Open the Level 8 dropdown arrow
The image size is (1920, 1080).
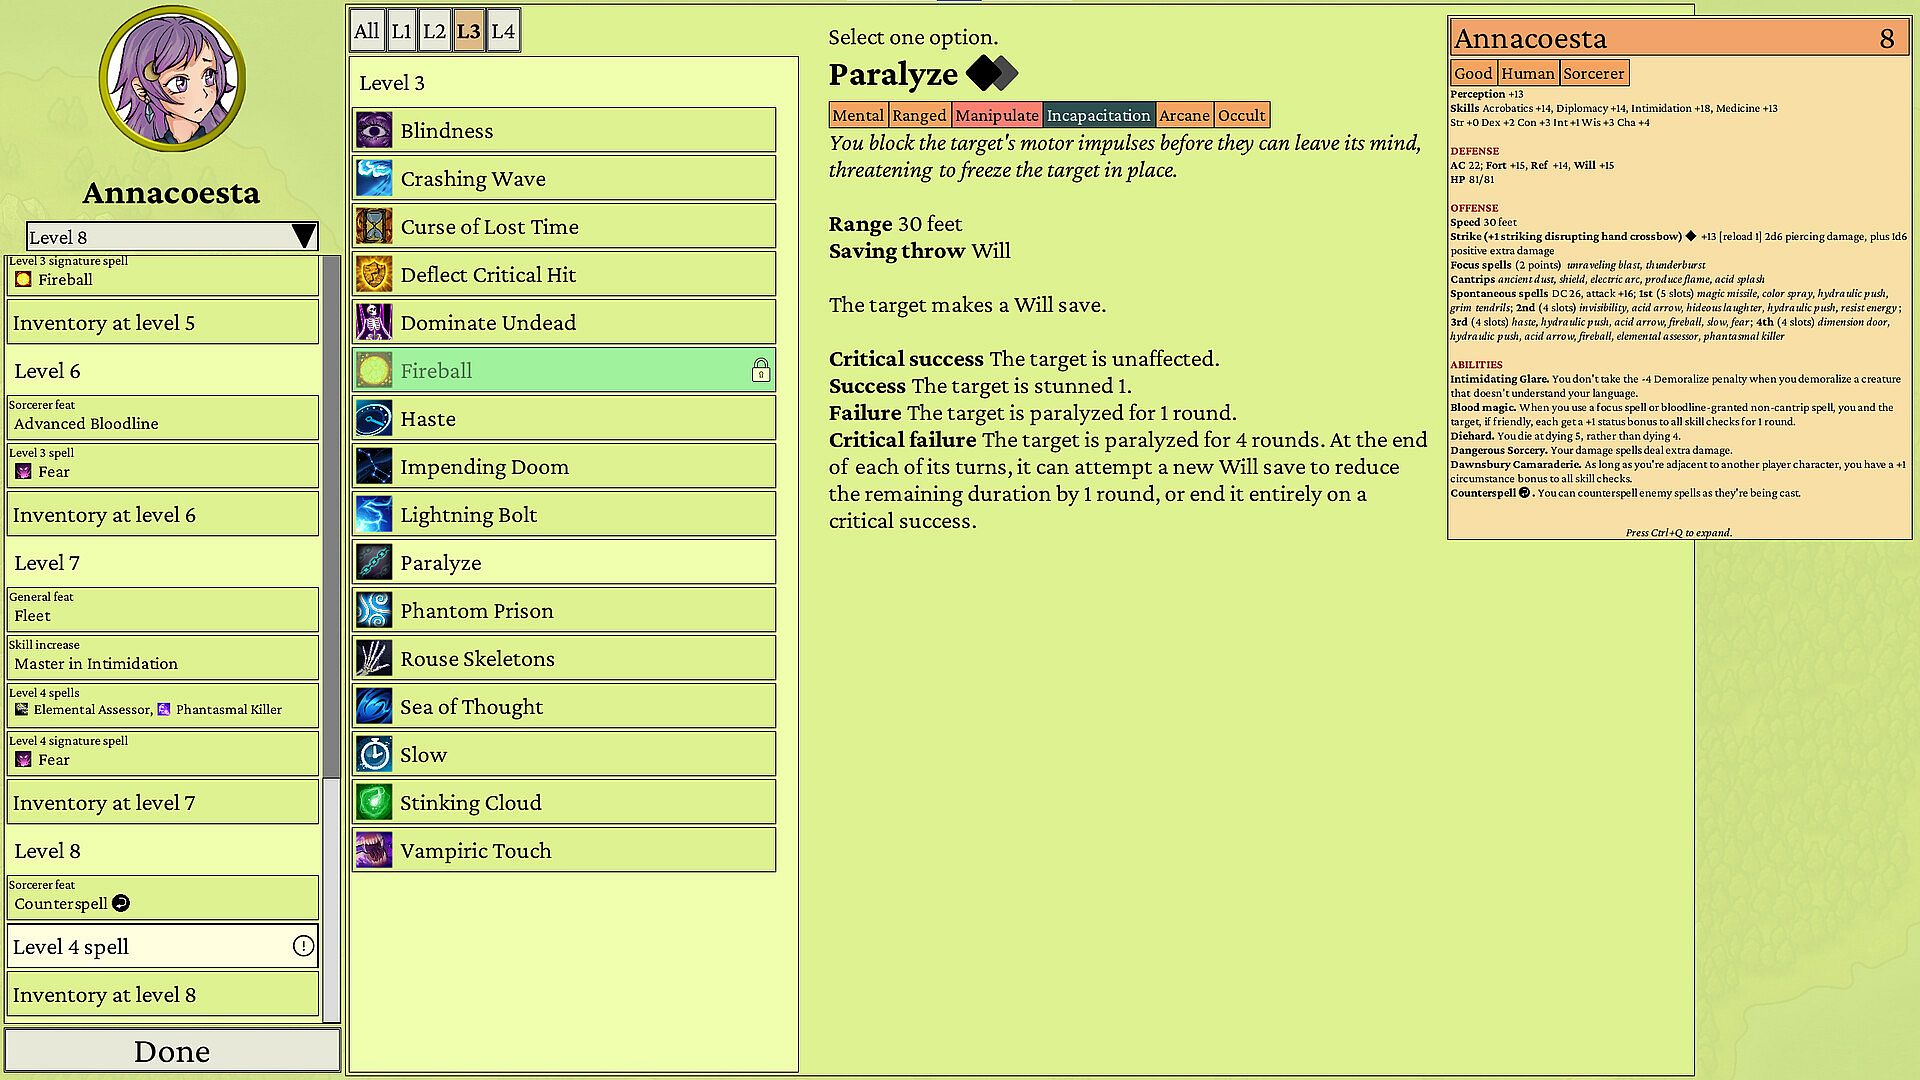tap(304, 237)
